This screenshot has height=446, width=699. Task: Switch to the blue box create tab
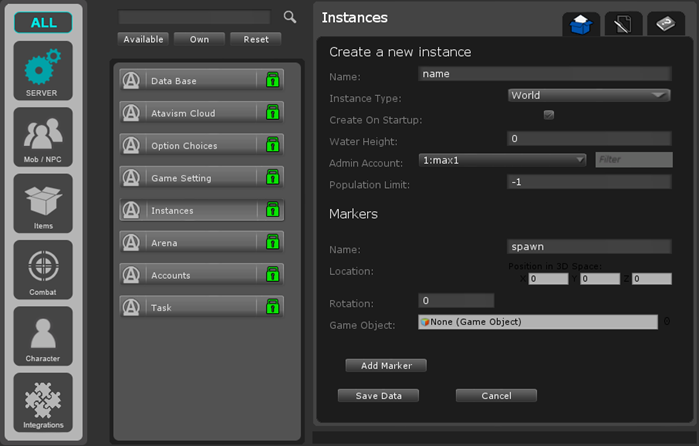(x=581, y=25)
